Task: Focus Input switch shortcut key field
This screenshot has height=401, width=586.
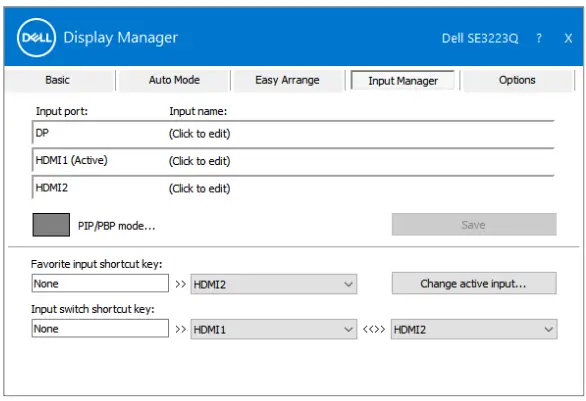Action: tap(100, 328)
